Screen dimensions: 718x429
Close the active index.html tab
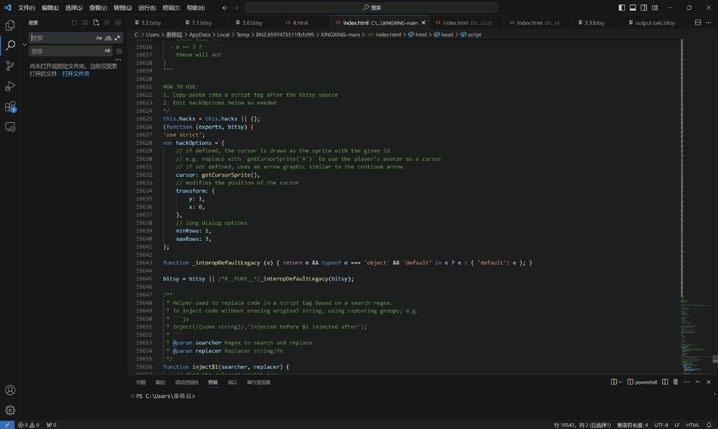pyautogui.click(x=423, y=22)
